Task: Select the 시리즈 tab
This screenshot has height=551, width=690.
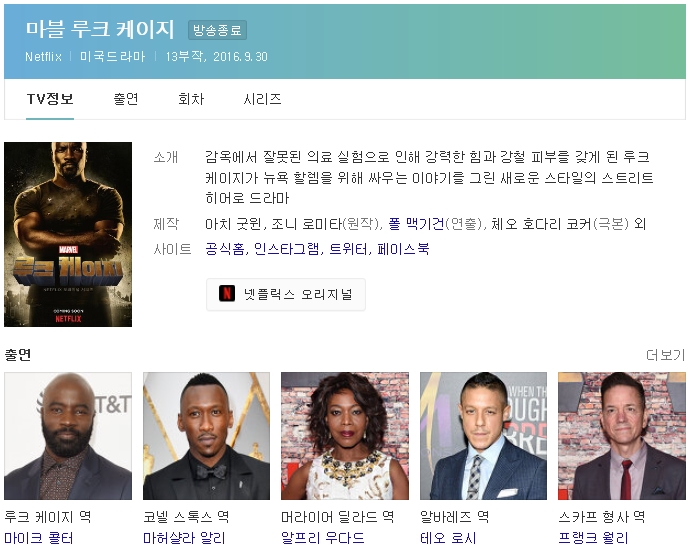Action: click(262, 99)
